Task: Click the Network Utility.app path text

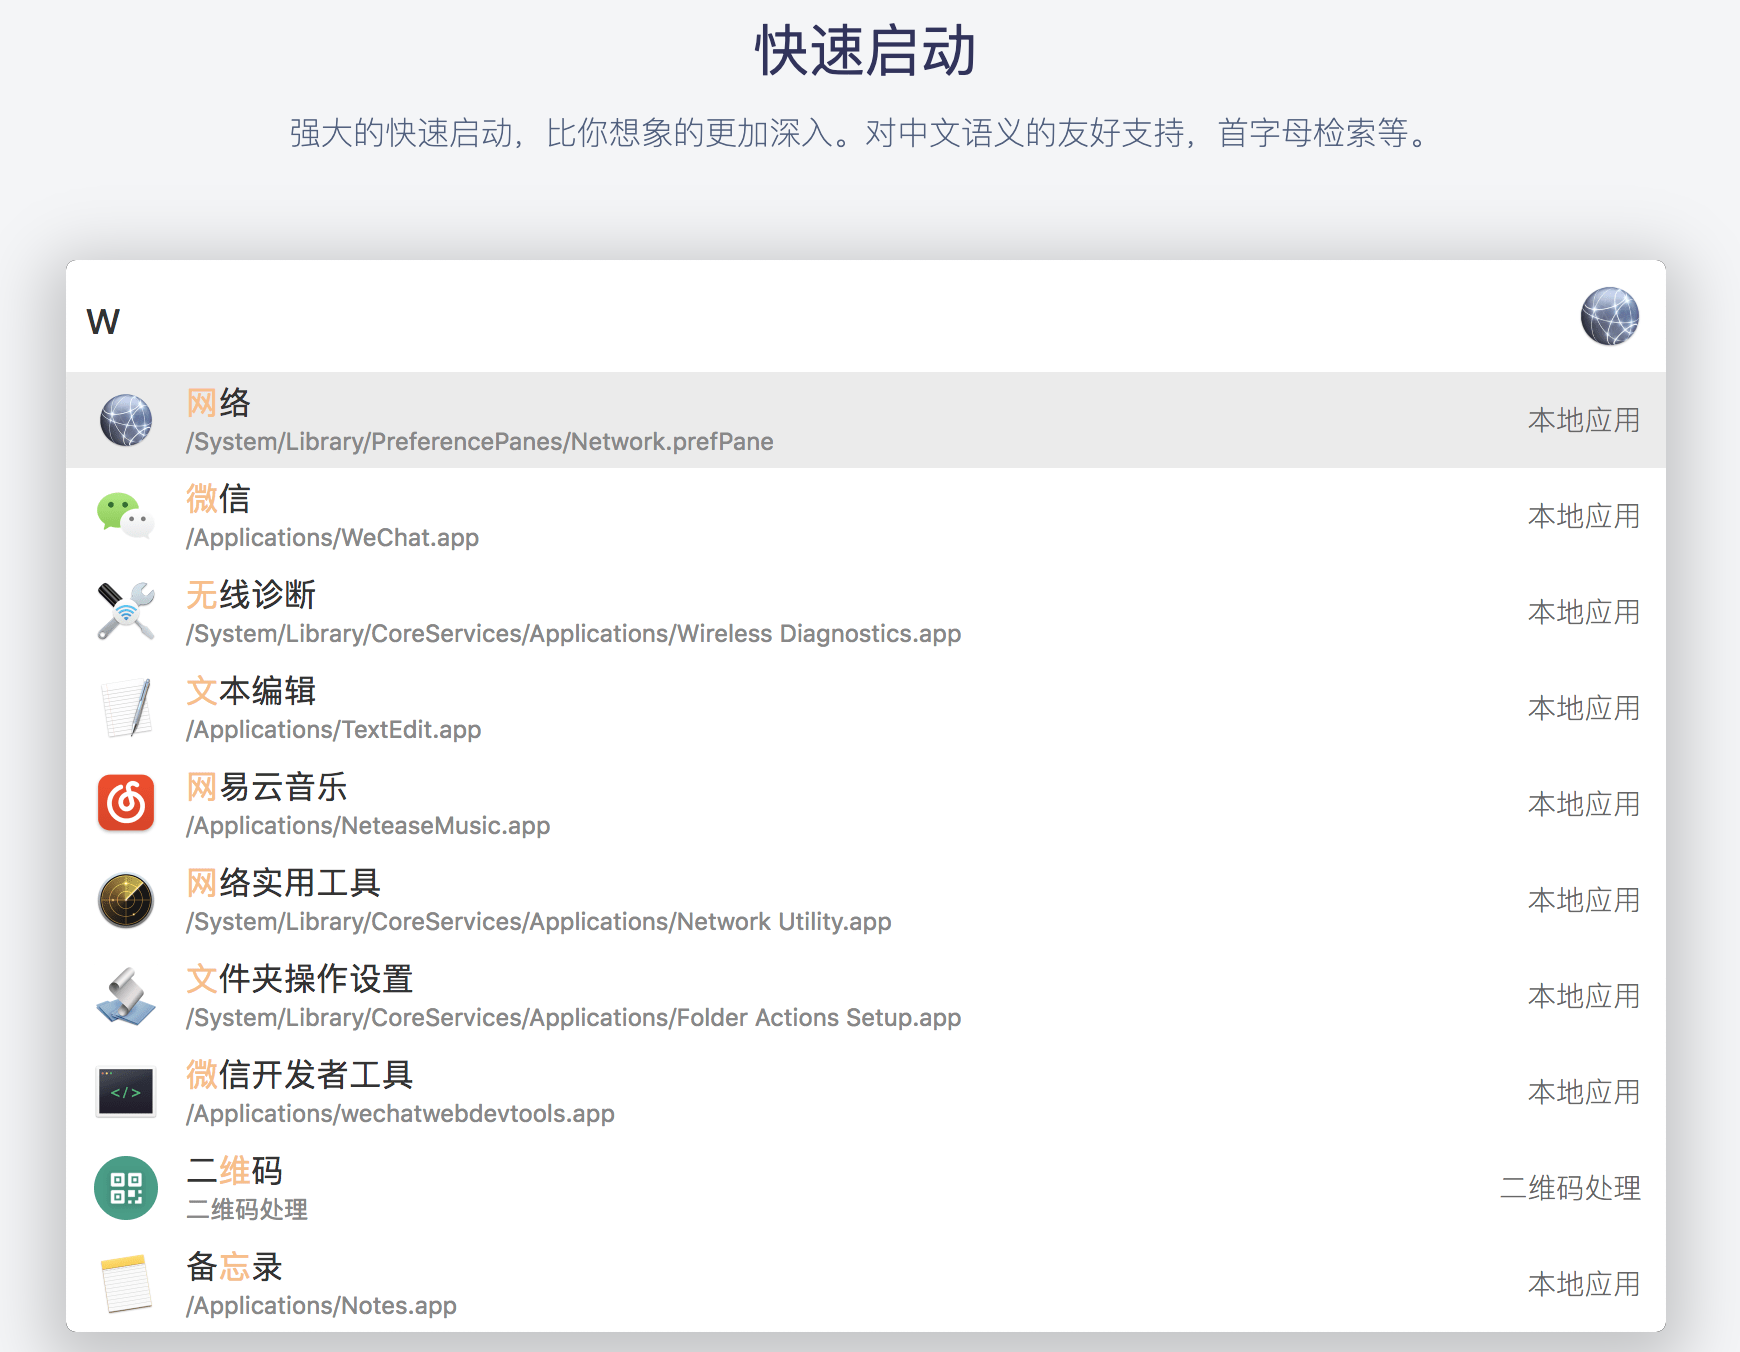Action: [539, 922]
